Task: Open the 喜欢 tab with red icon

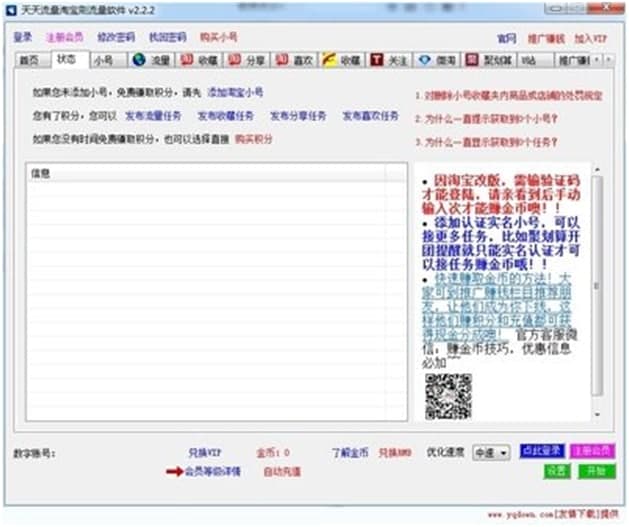Action: pos(294,60)
